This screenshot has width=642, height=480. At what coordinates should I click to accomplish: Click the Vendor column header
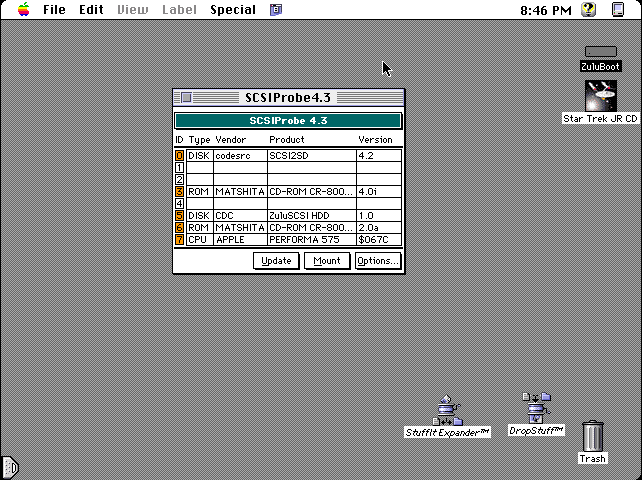tap(231, 140)
